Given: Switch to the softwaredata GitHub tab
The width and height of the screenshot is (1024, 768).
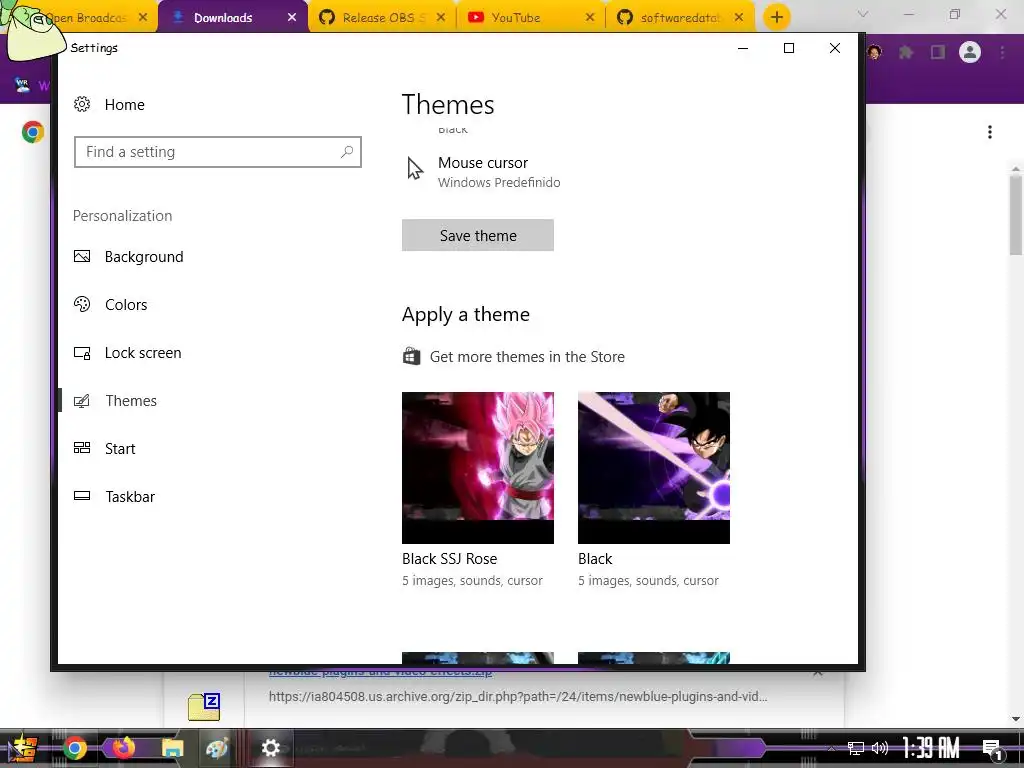Looking at the screenshot, I should point(679,18).
